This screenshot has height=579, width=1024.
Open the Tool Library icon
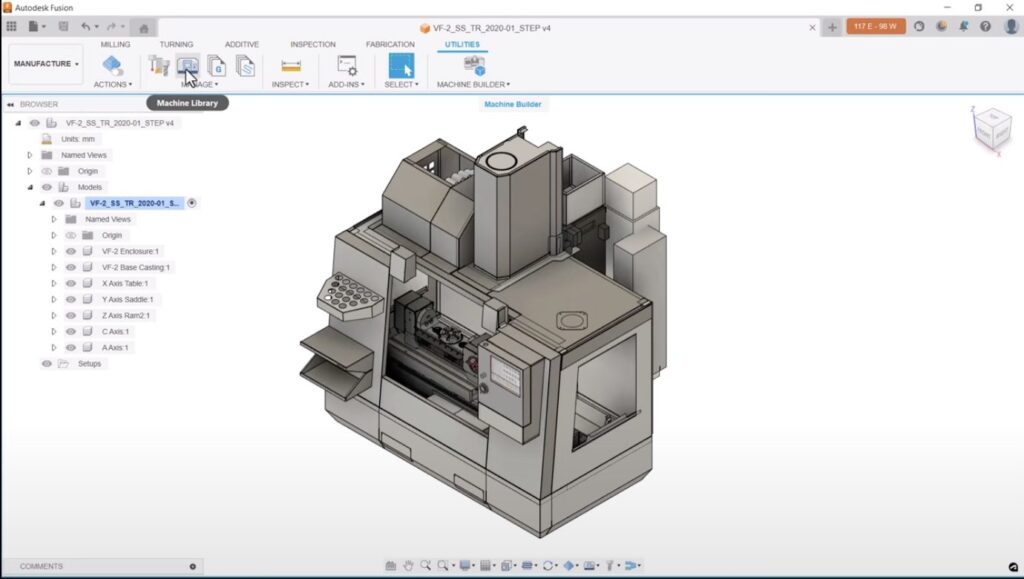pyautogui.click(x=158, y=66)
